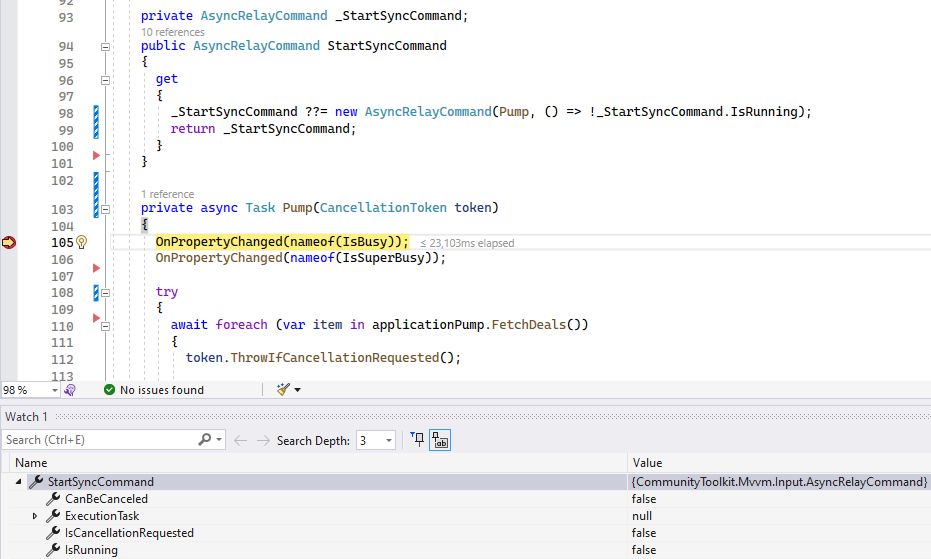This screenshot has height=559, width=931.
Task: Click the wrench icon next to CanBeCanceled
Action: pyautogui.click(x=53, y=498)
